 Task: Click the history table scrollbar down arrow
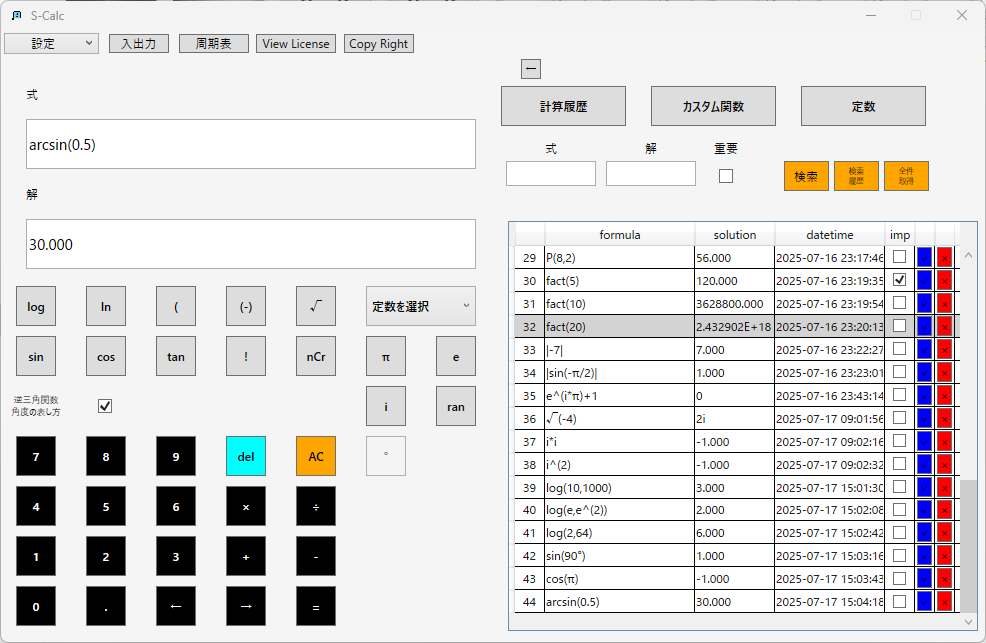point(968,622)
